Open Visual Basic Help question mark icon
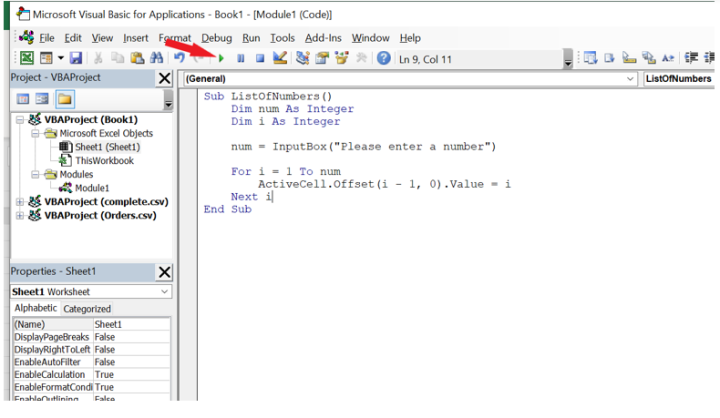The image size is (720, 418). [x=383, y=58]
